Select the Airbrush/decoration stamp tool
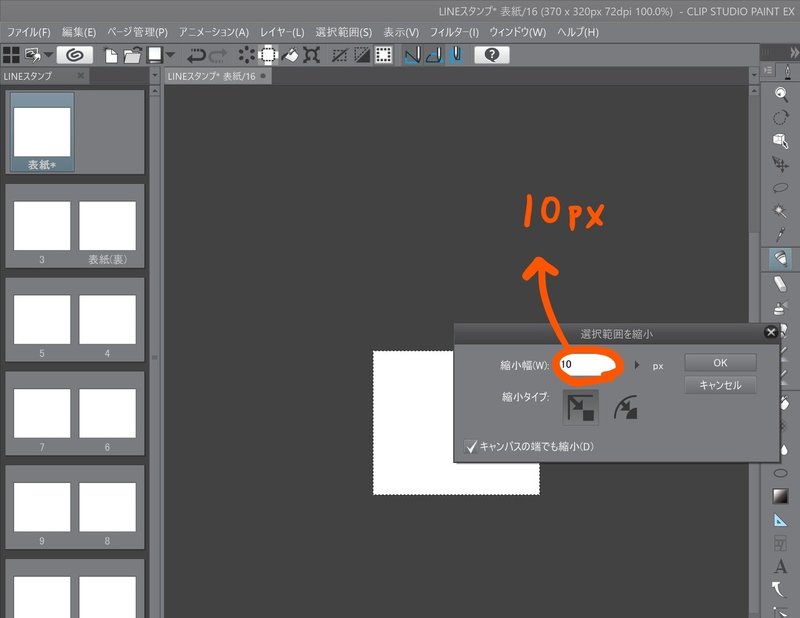Screen dimensions: 800x618 coord(780,308)
